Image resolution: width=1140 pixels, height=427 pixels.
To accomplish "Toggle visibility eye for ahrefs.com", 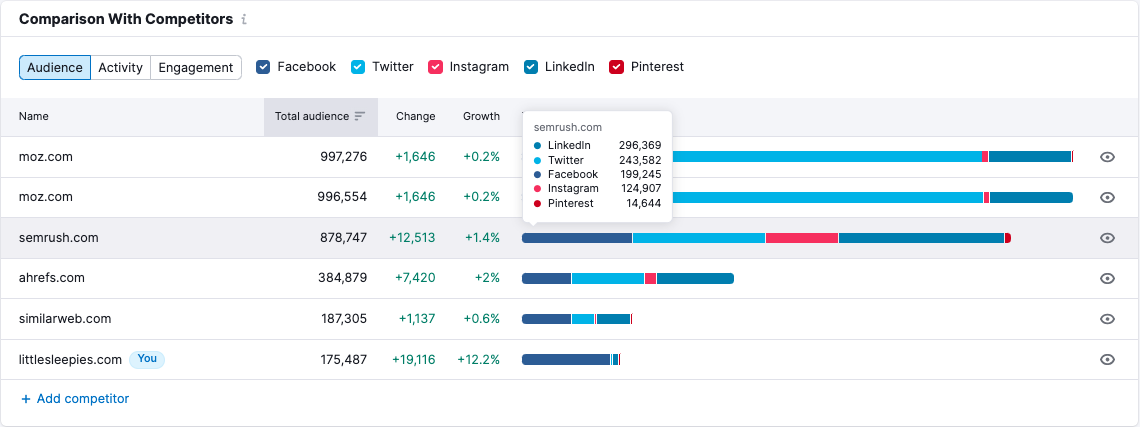I will 1107,278.
